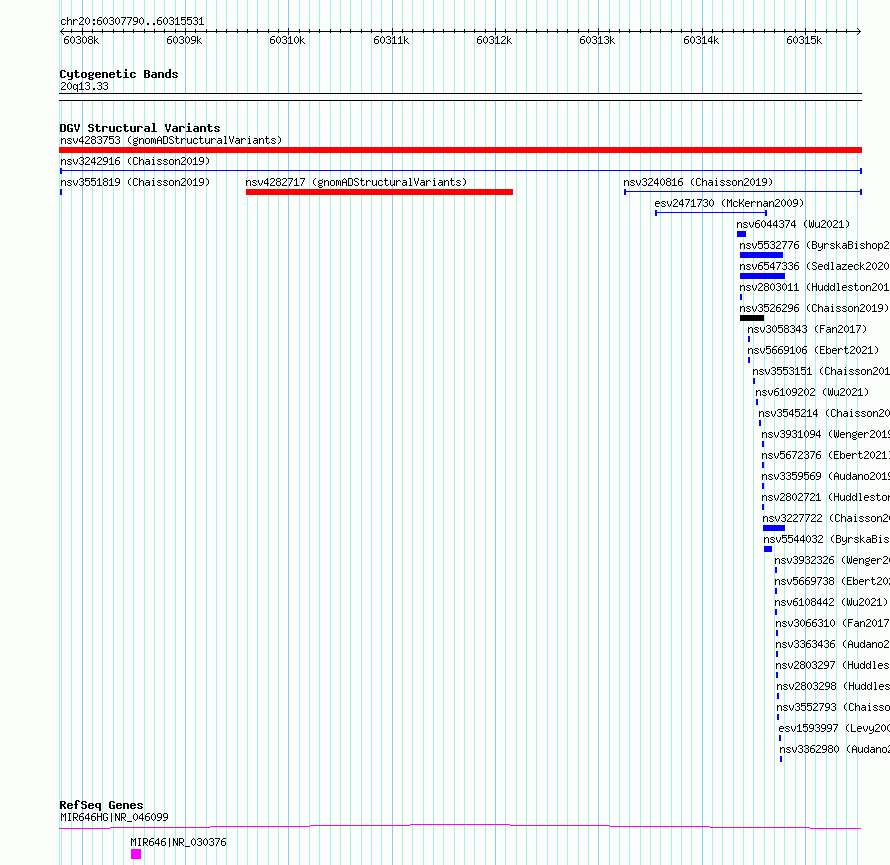
Task: Select the nsv2803011 Huddleston label
Action: (814, 287)
